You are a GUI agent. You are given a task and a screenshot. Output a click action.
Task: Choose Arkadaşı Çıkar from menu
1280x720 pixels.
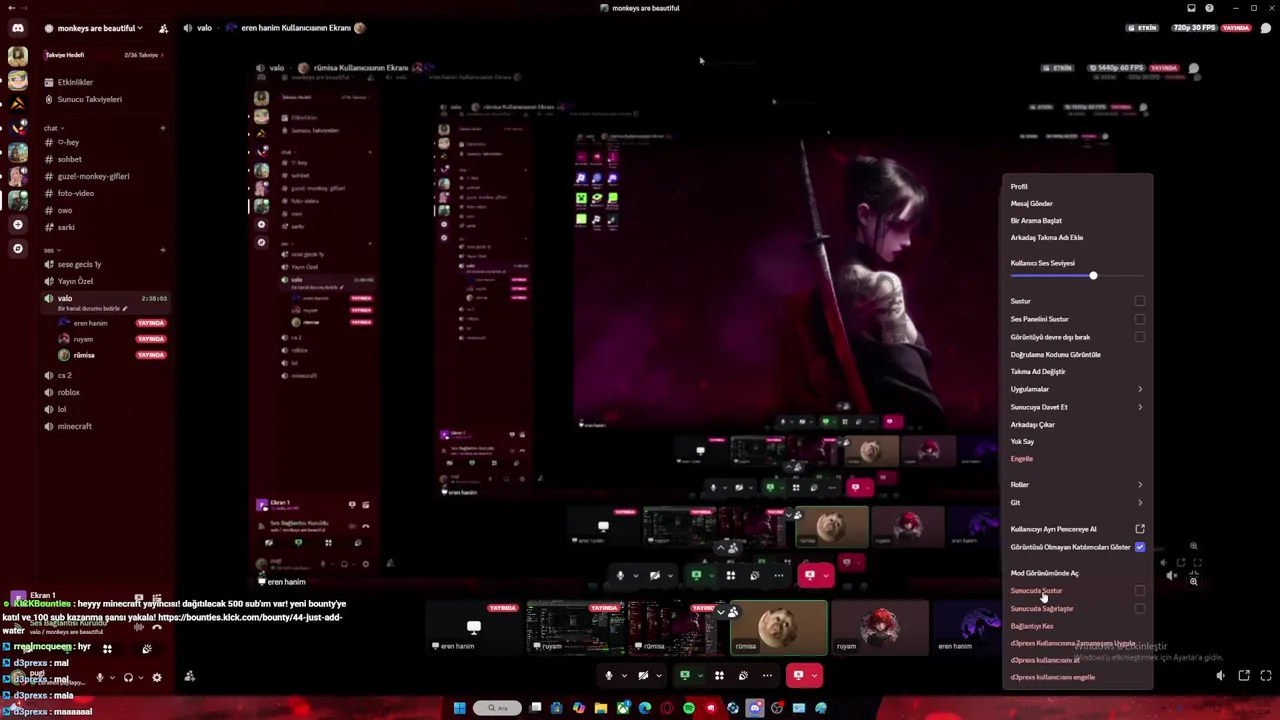click(x=1032, y=425)
